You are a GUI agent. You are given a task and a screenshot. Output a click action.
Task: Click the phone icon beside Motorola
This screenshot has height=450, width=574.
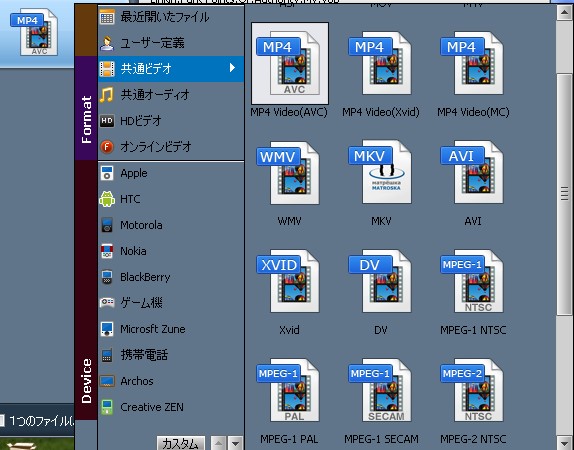[107, 225]
